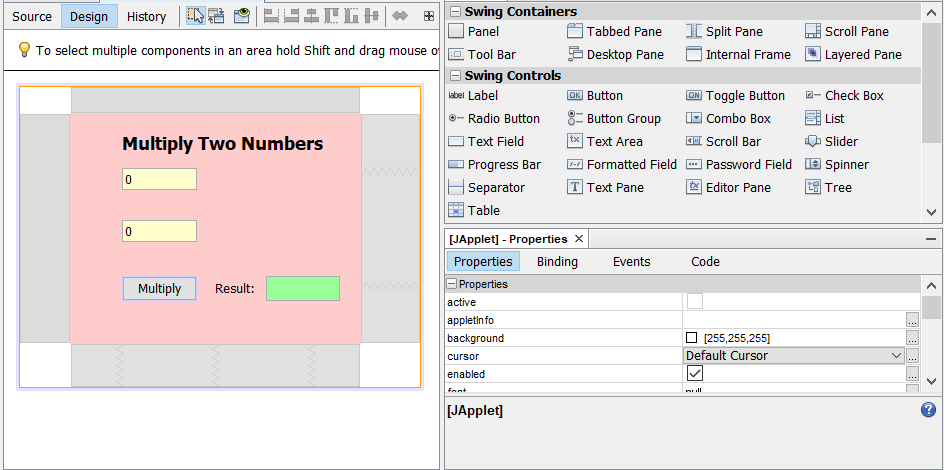Select the green Result output field
944x470 pixels.
pyautogui.click(x=303, y=288)
